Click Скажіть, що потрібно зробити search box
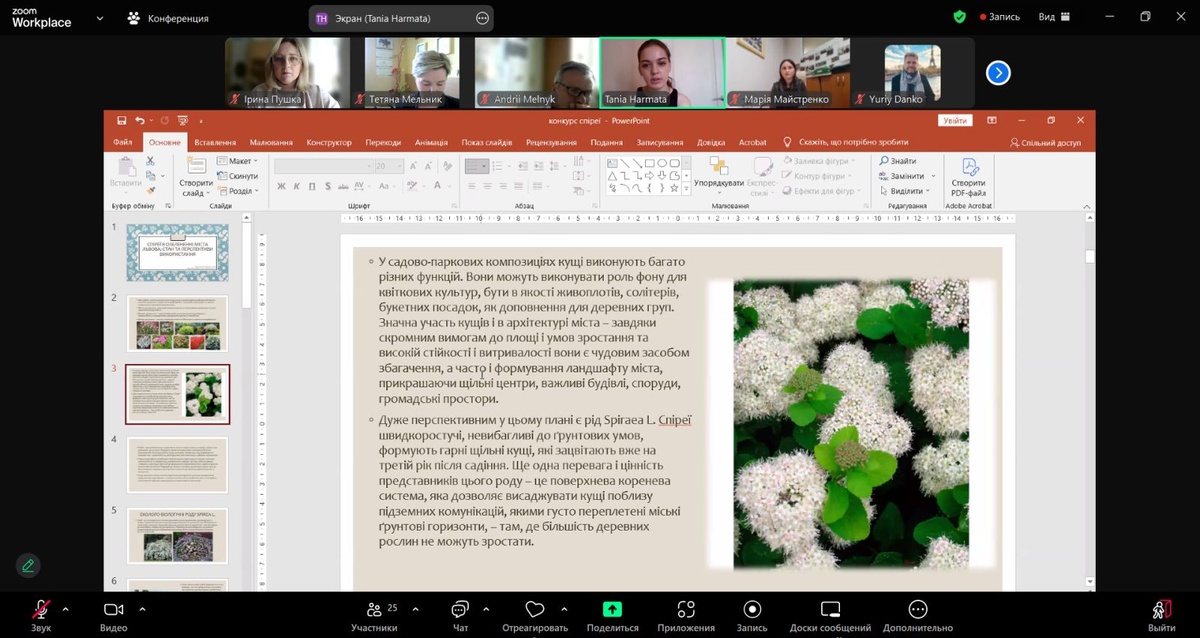 pos(845,142)
